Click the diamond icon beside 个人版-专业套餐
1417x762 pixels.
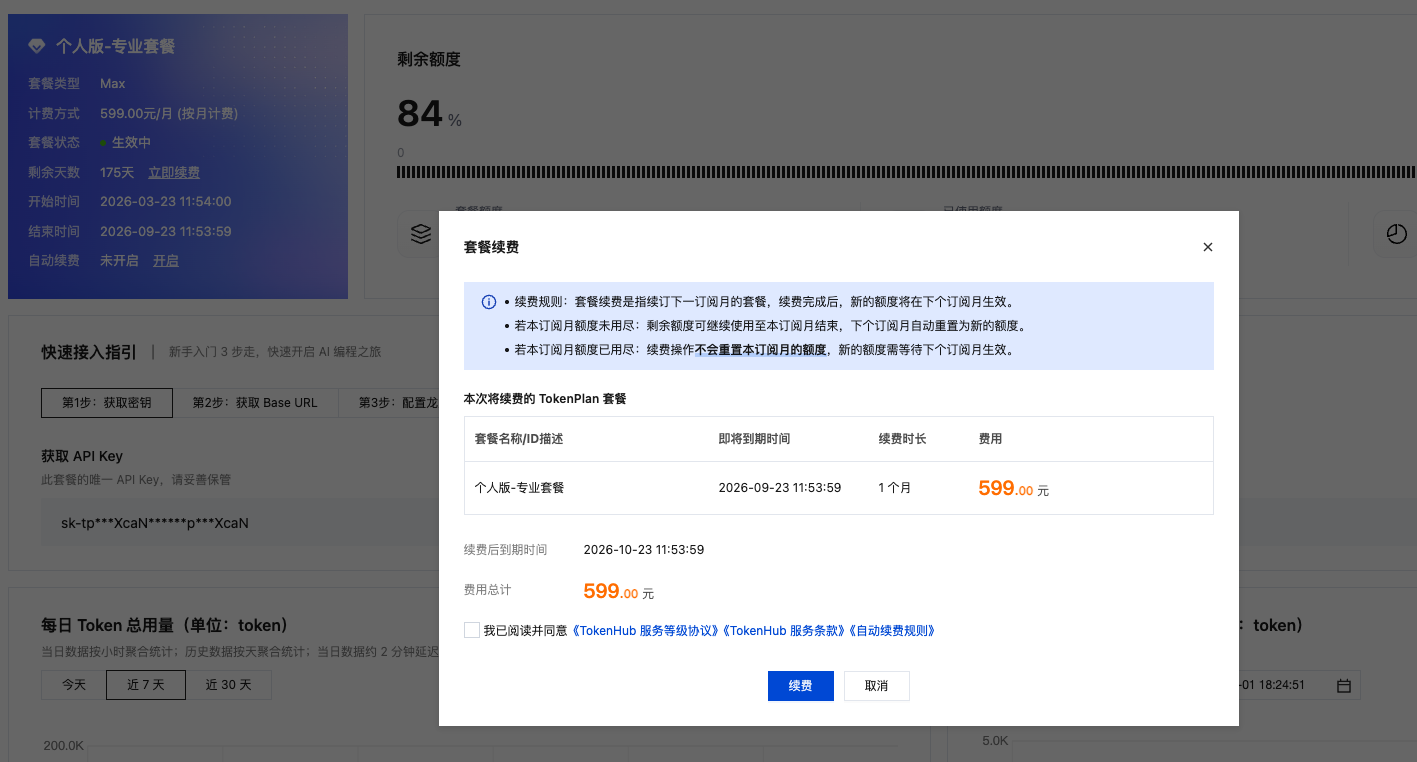pyautogui.click(x=37, y=47)
